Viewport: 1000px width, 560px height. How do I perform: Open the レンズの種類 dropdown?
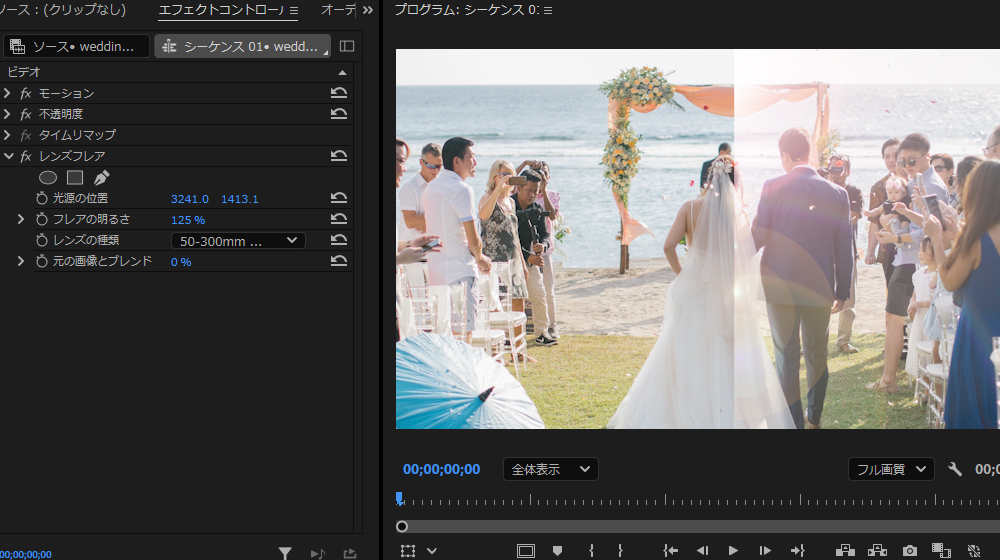[238, 240]
